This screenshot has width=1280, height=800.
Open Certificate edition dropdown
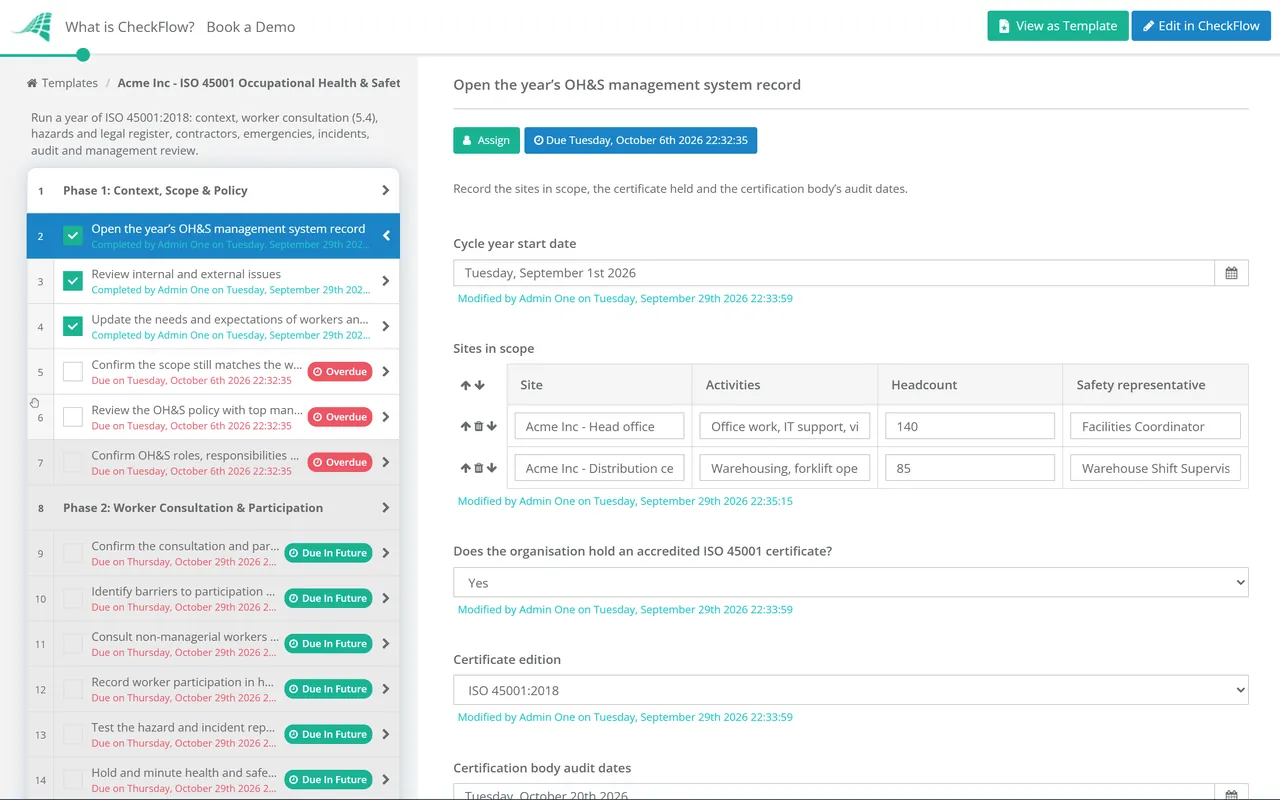point(851,690)
